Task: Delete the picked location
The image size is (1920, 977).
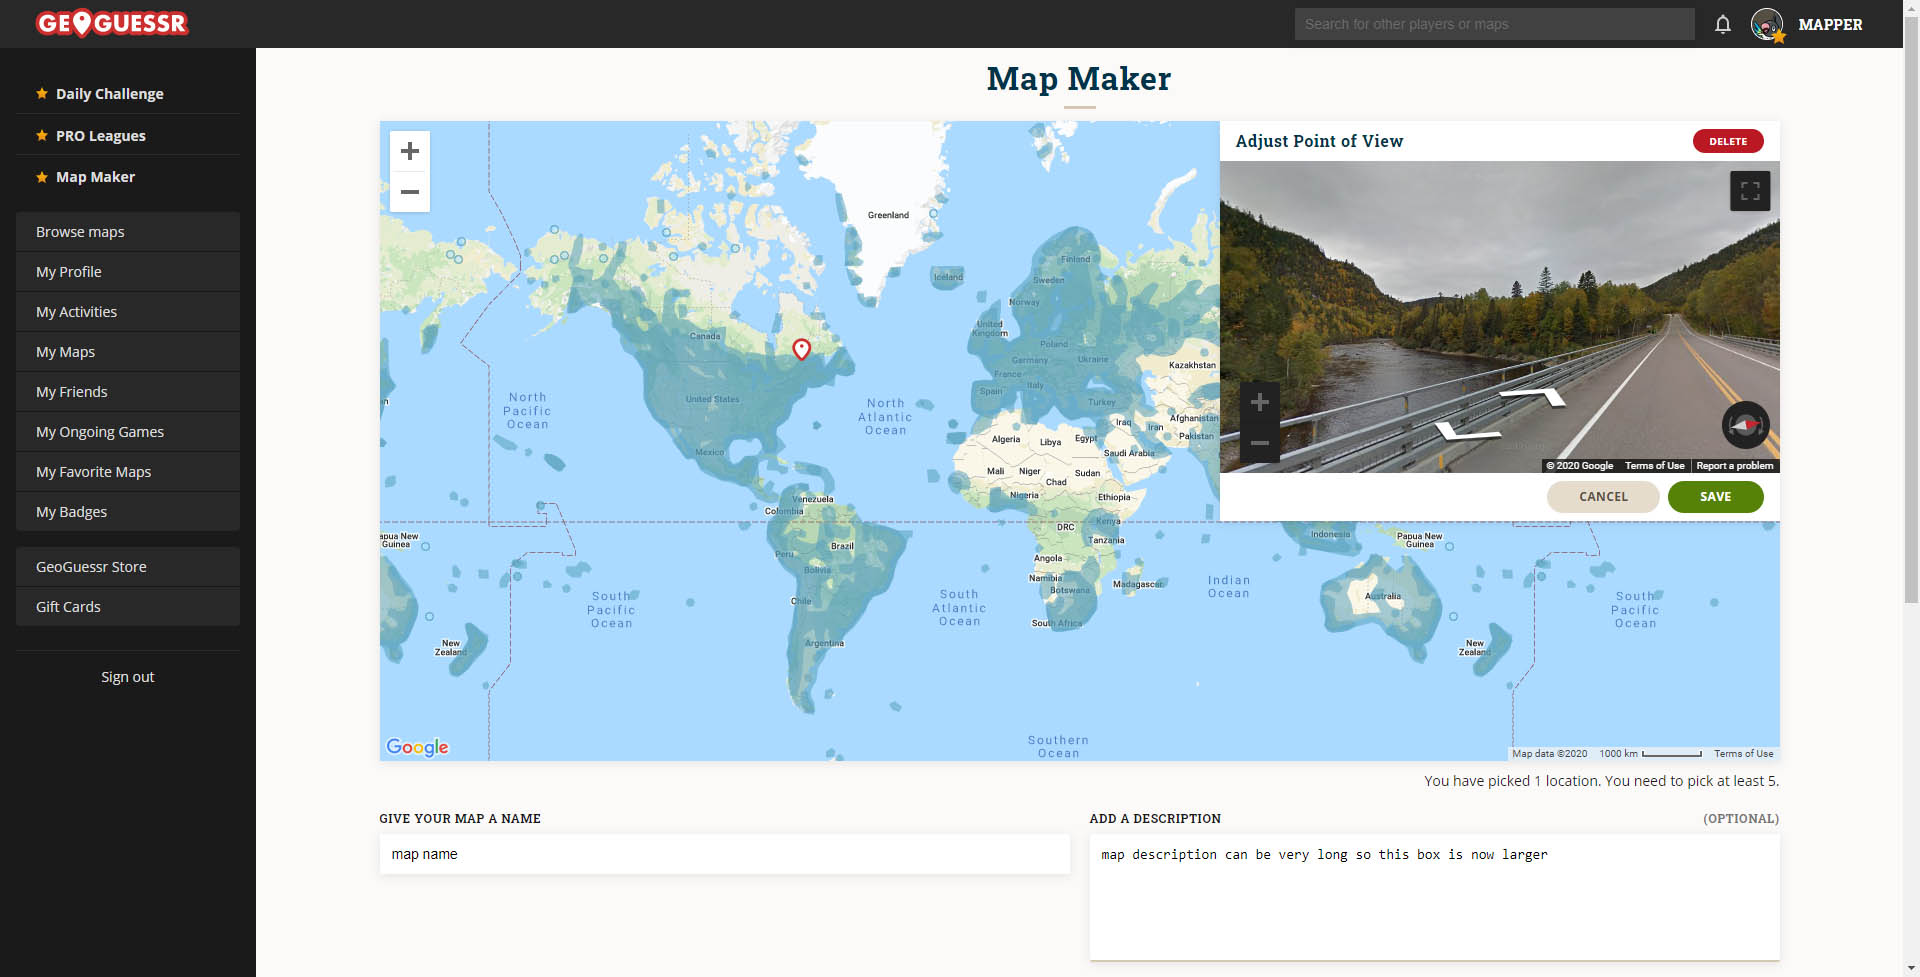Action: (x=1727, y=141)
